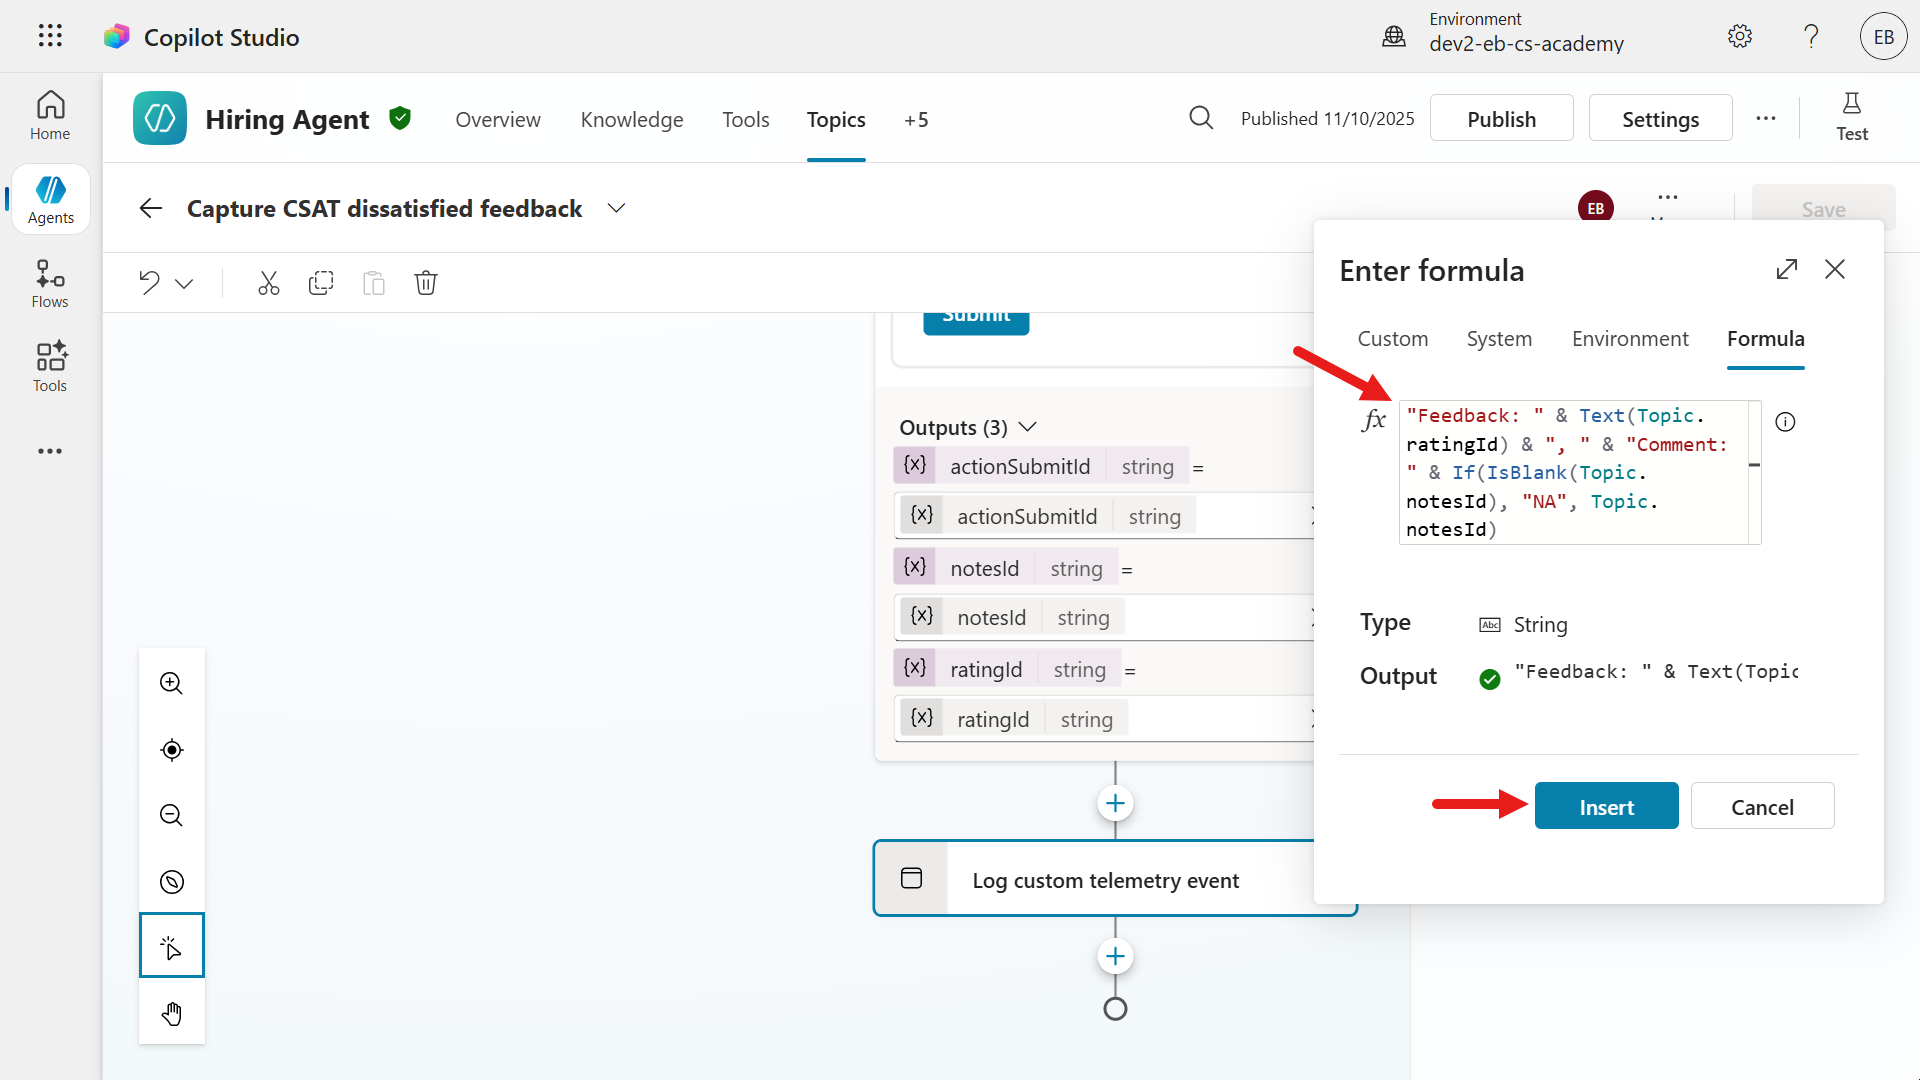The width and height of the screenshot is (1920, 1080).
Task: Open the topic name dropdown chevron
Action: (616, 208)
